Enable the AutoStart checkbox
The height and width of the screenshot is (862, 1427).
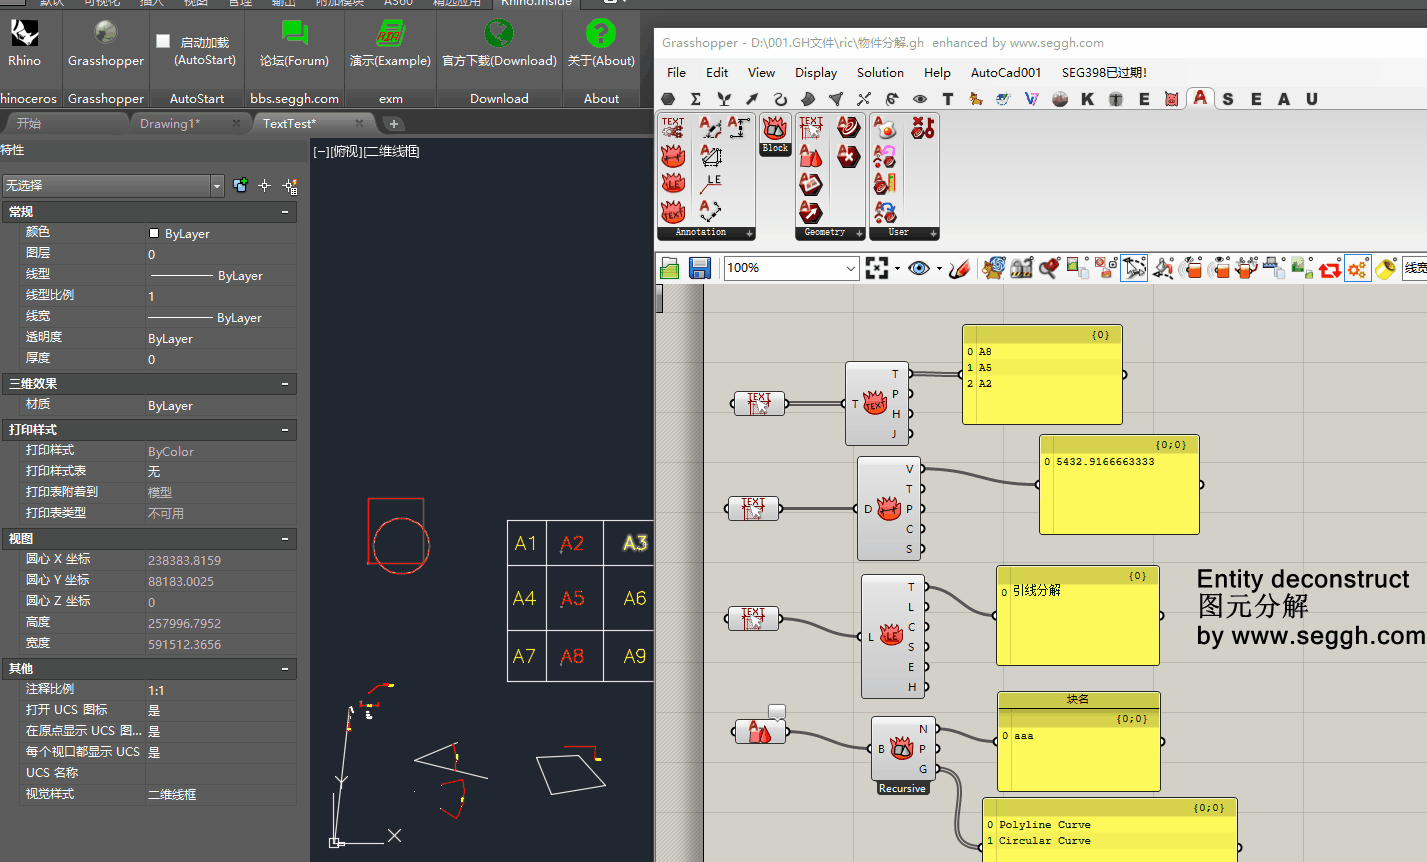coord(163,41)
